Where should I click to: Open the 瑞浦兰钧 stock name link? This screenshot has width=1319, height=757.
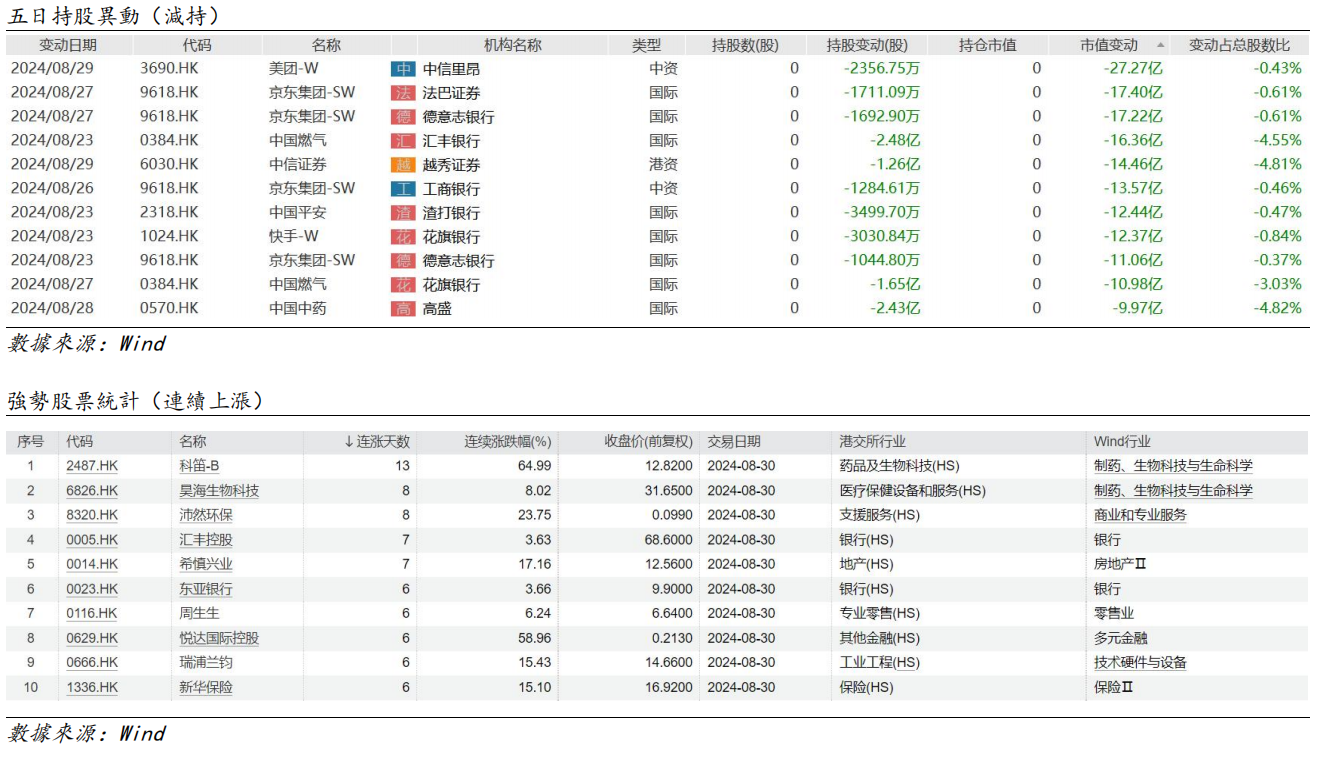[x=206, y=662]
